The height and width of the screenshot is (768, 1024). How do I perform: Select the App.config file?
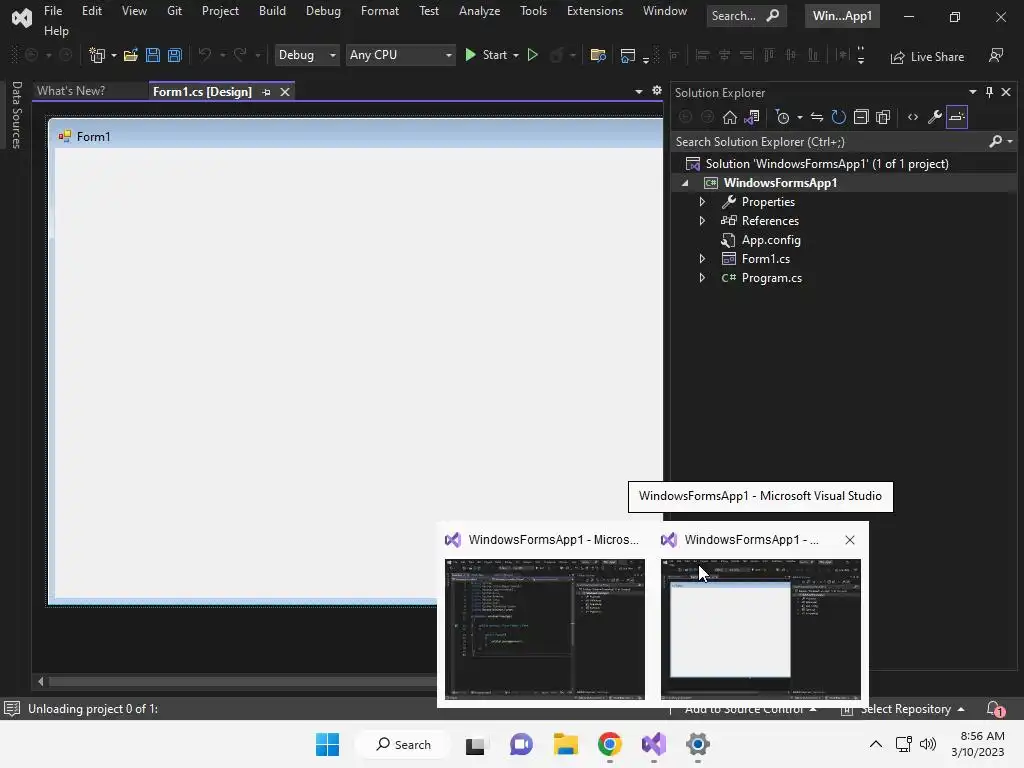tap(771, 240)
